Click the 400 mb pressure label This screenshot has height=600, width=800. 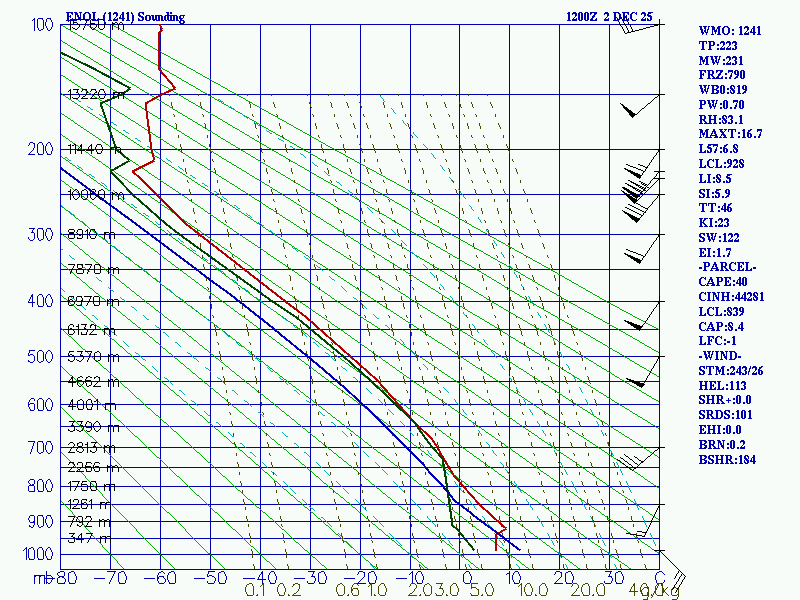40,301
